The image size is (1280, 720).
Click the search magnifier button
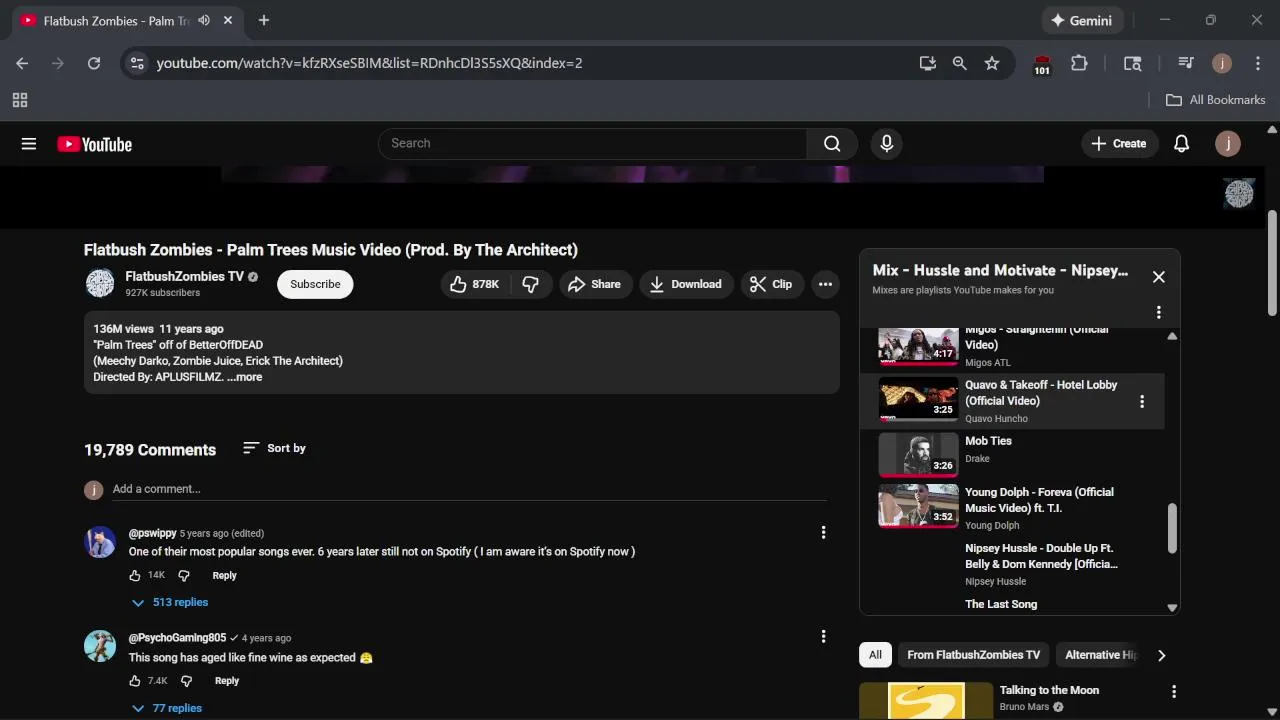coord(832,144)
